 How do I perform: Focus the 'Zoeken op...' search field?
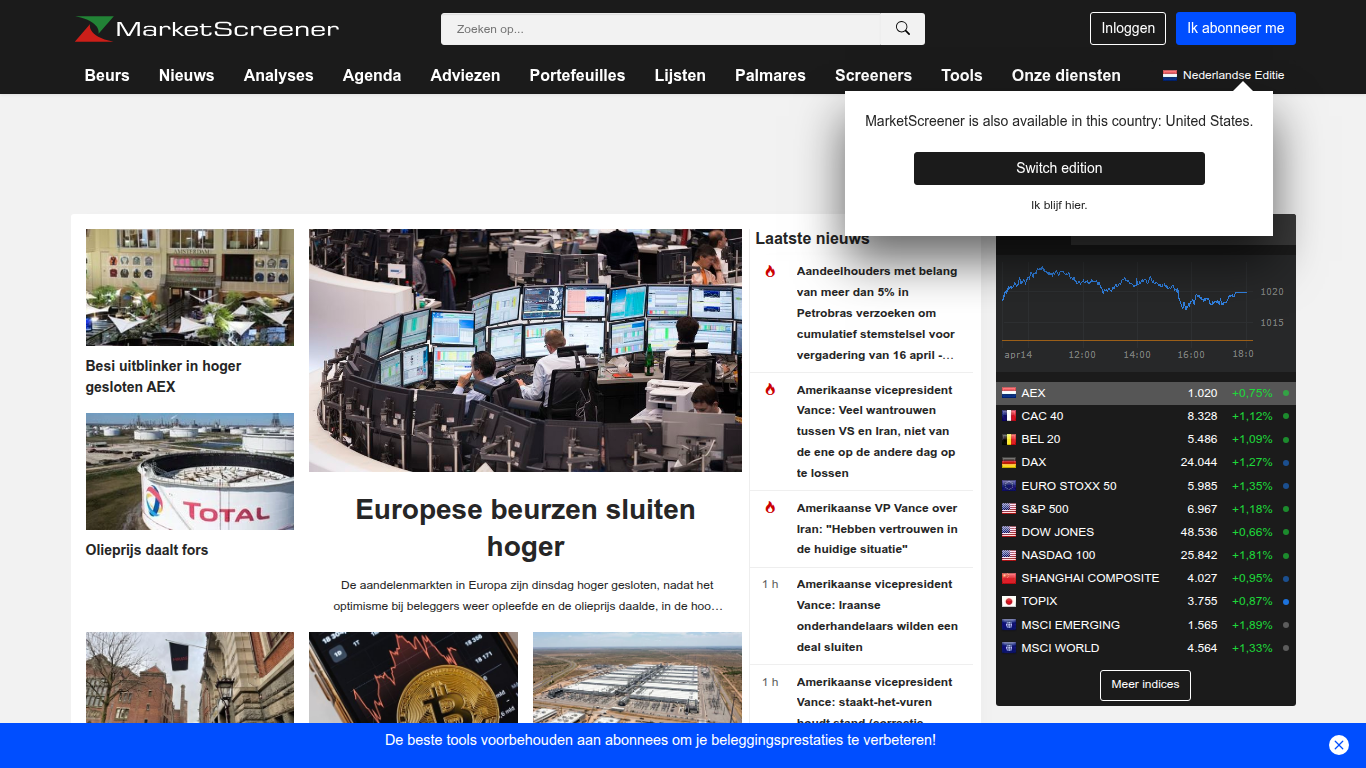(x=661, y=29)
